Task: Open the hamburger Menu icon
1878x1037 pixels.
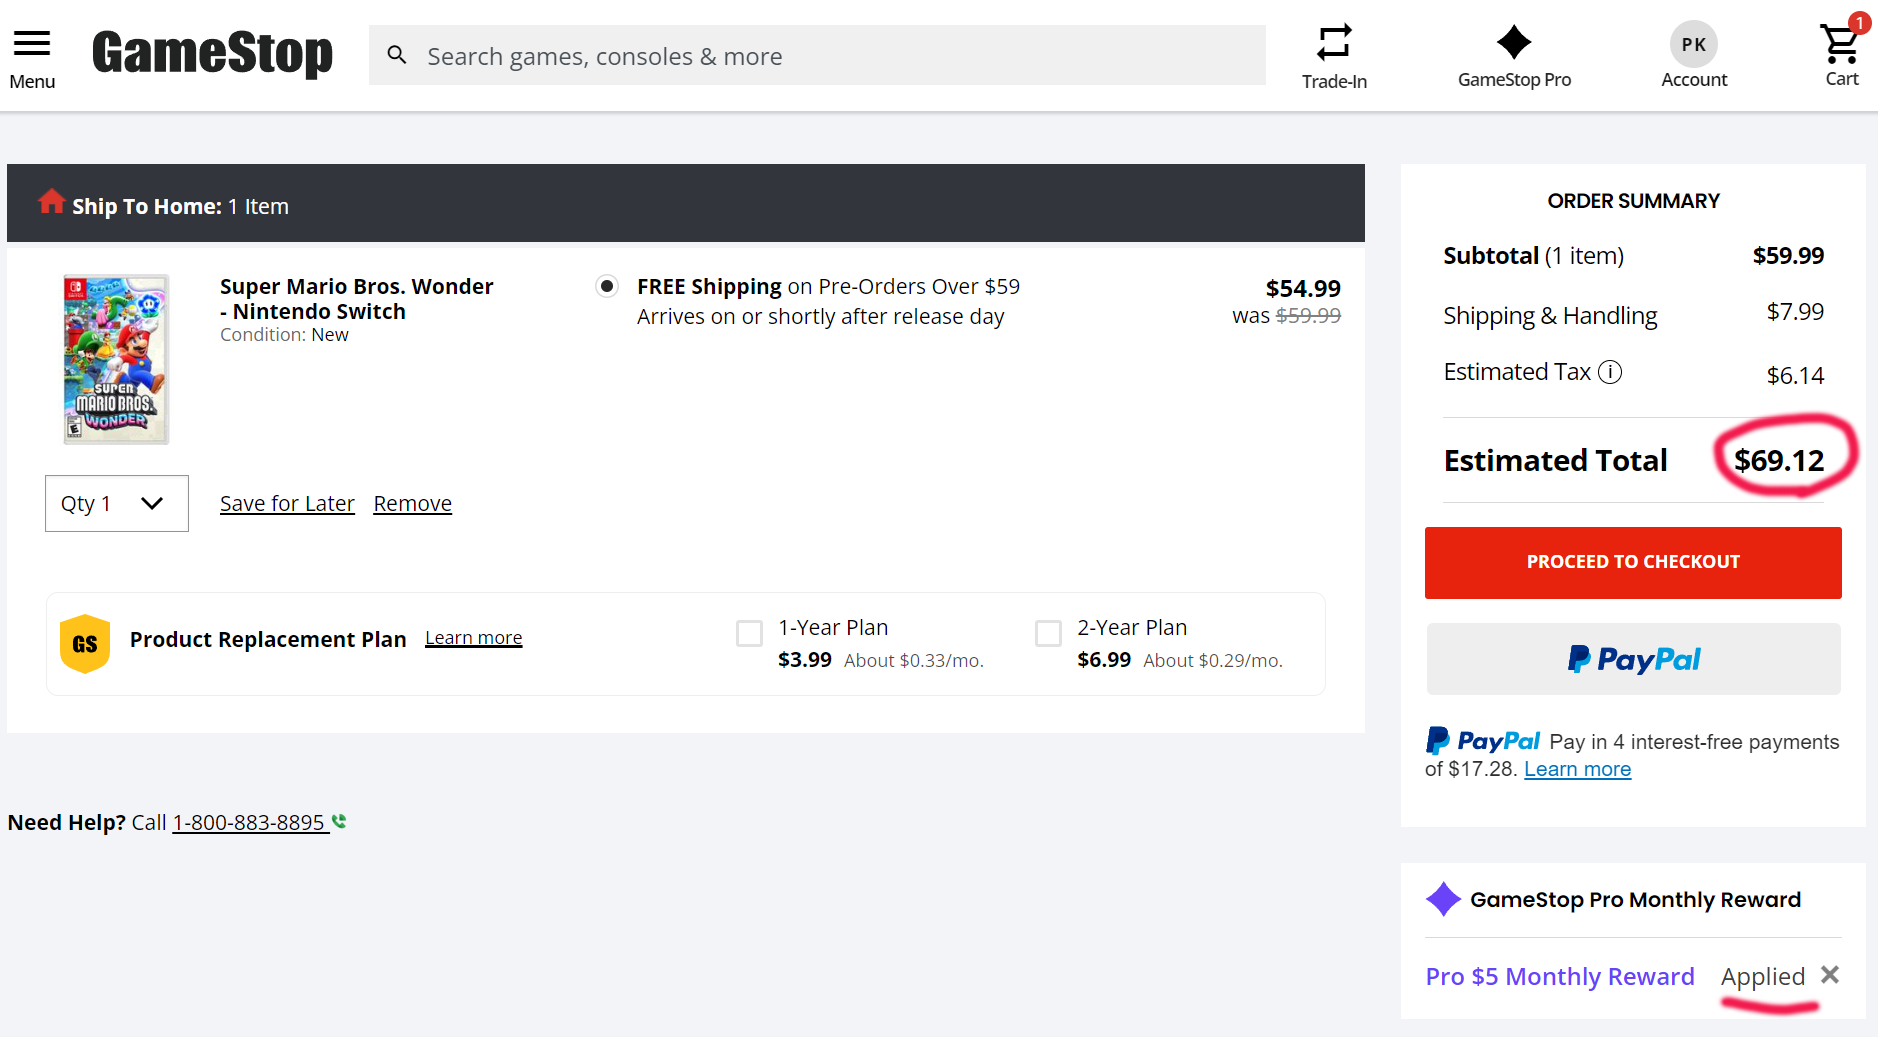Action: (32, 43)
